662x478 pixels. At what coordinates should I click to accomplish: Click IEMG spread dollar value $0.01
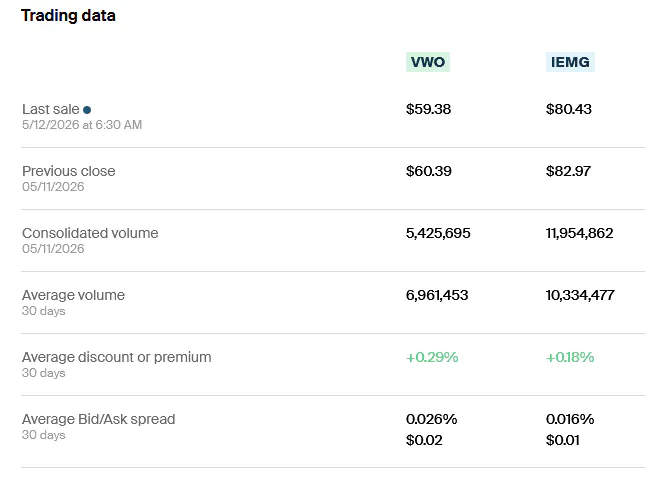562,440
